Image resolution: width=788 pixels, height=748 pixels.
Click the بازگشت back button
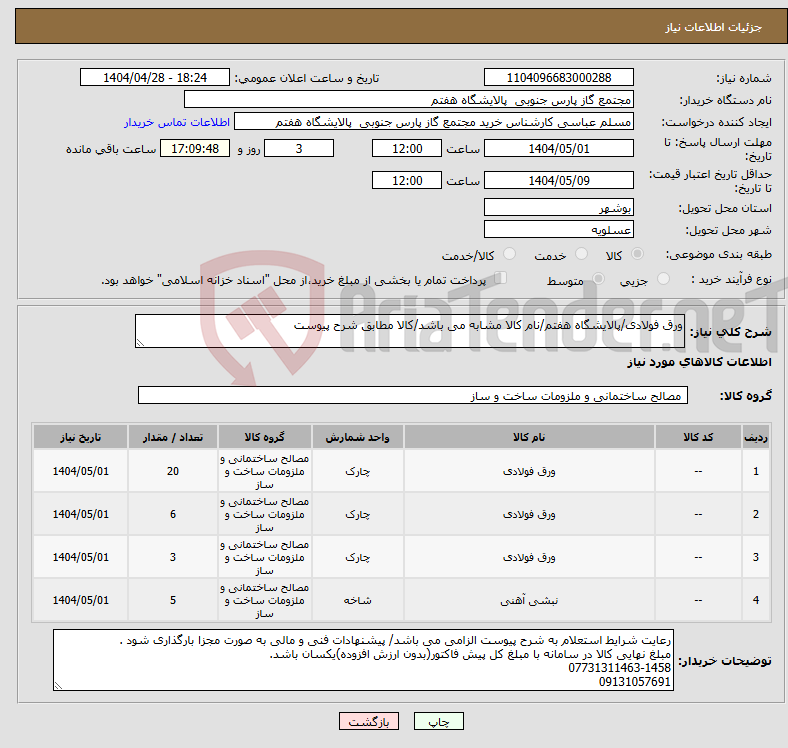coord(369,721)
